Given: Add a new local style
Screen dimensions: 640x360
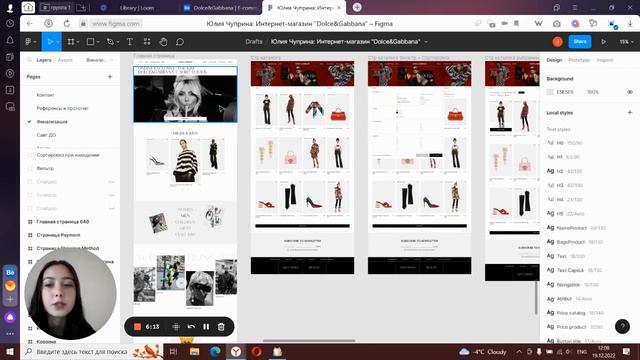Looking at the screenshot, I should tap(629, 112).
